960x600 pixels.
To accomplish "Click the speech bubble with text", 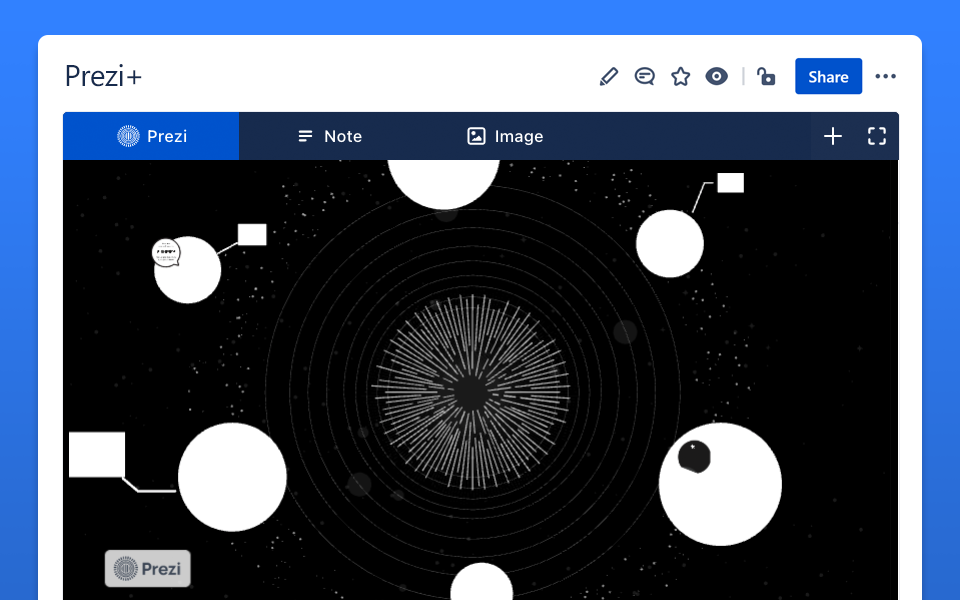I will coord(166,253).
